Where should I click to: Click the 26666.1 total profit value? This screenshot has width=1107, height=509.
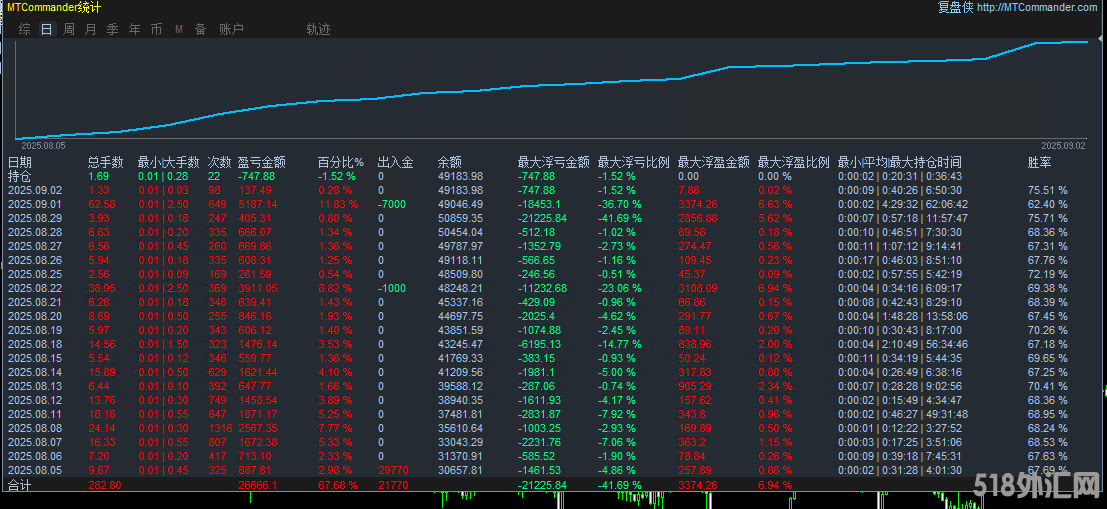click(257, 486)
